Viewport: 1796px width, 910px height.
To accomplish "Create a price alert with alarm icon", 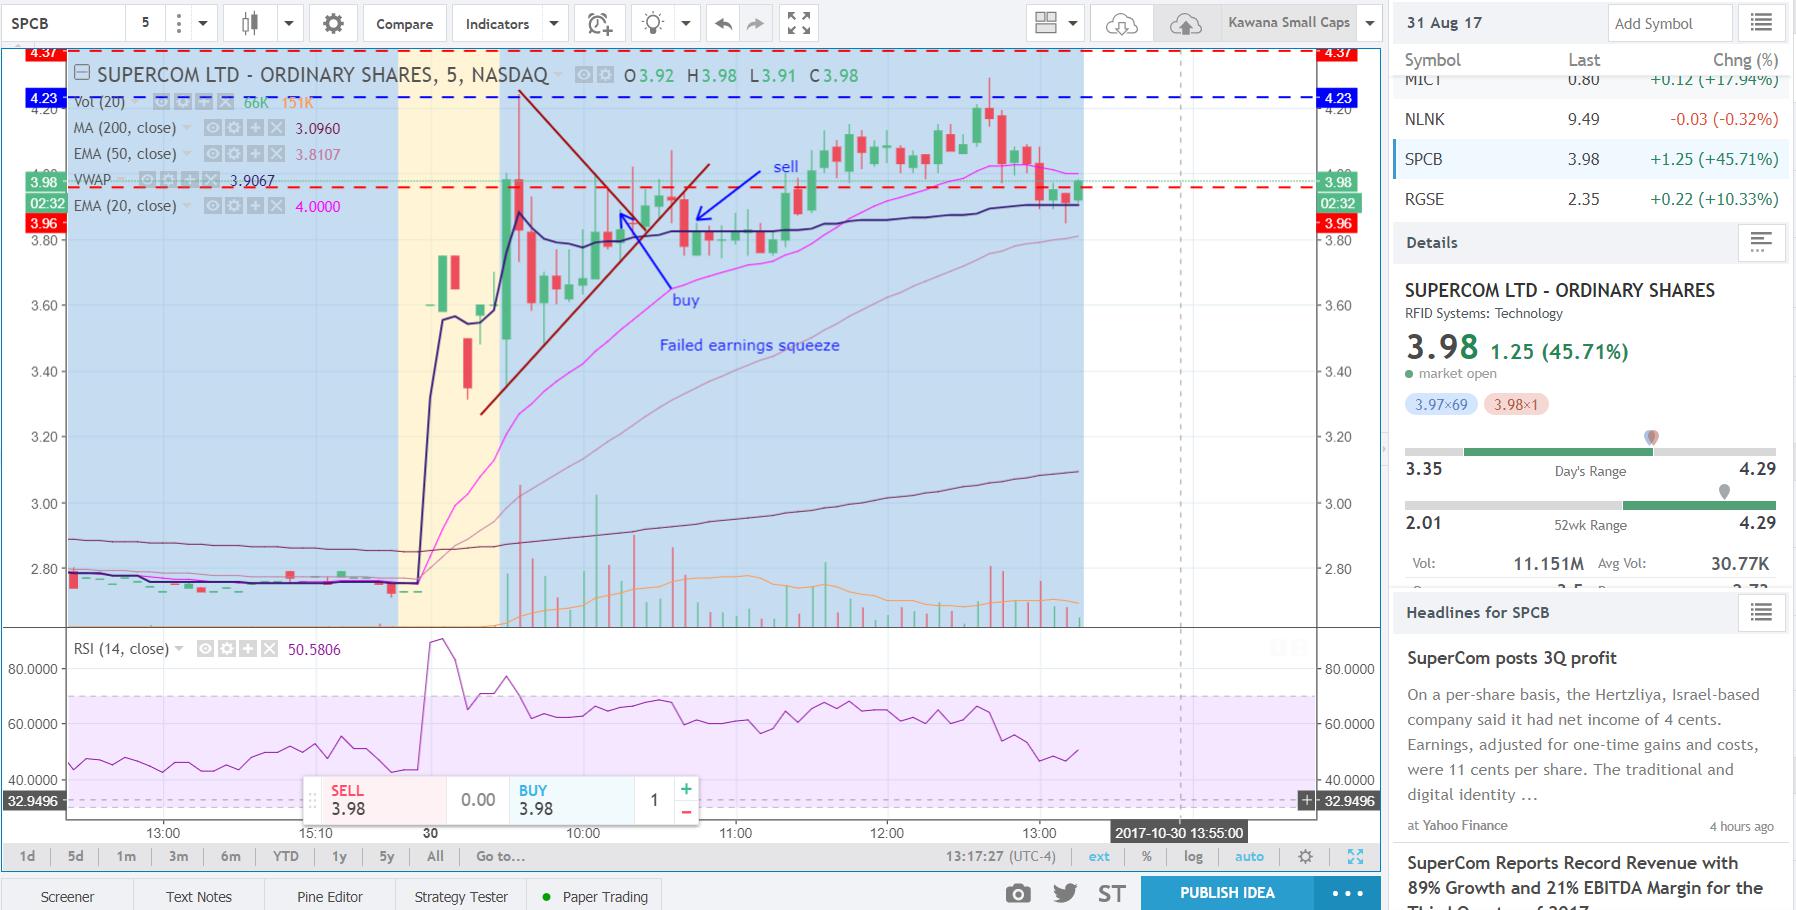I will pos(599,23).
